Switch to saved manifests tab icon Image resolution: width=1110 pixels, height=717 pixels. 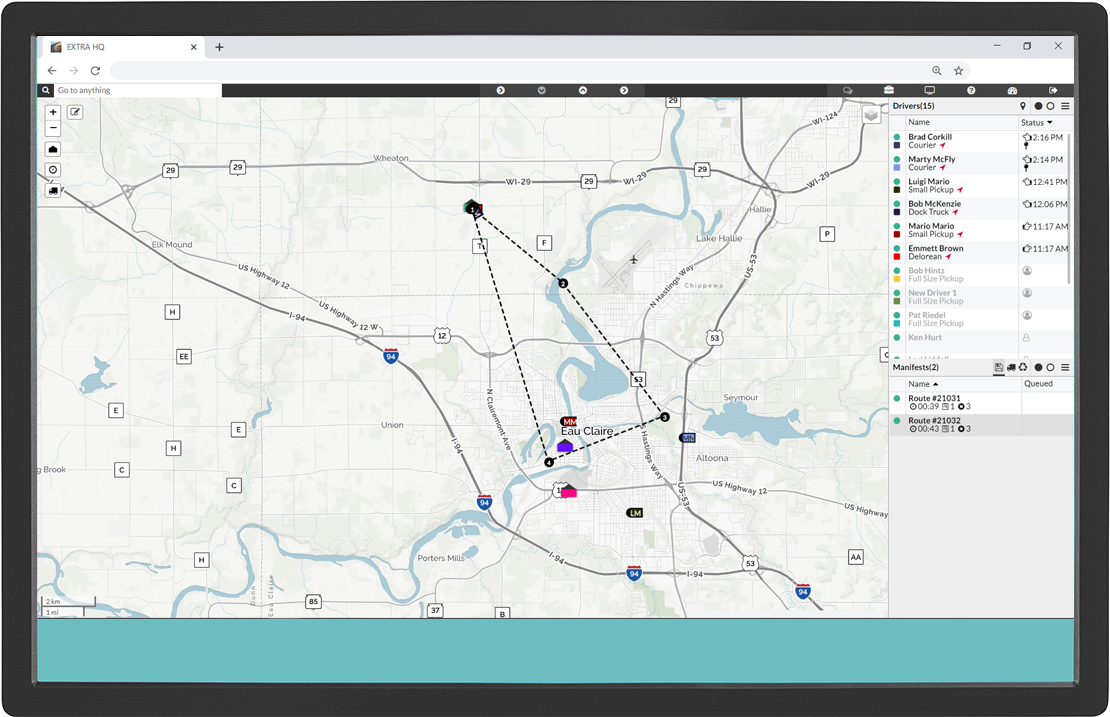999,368
